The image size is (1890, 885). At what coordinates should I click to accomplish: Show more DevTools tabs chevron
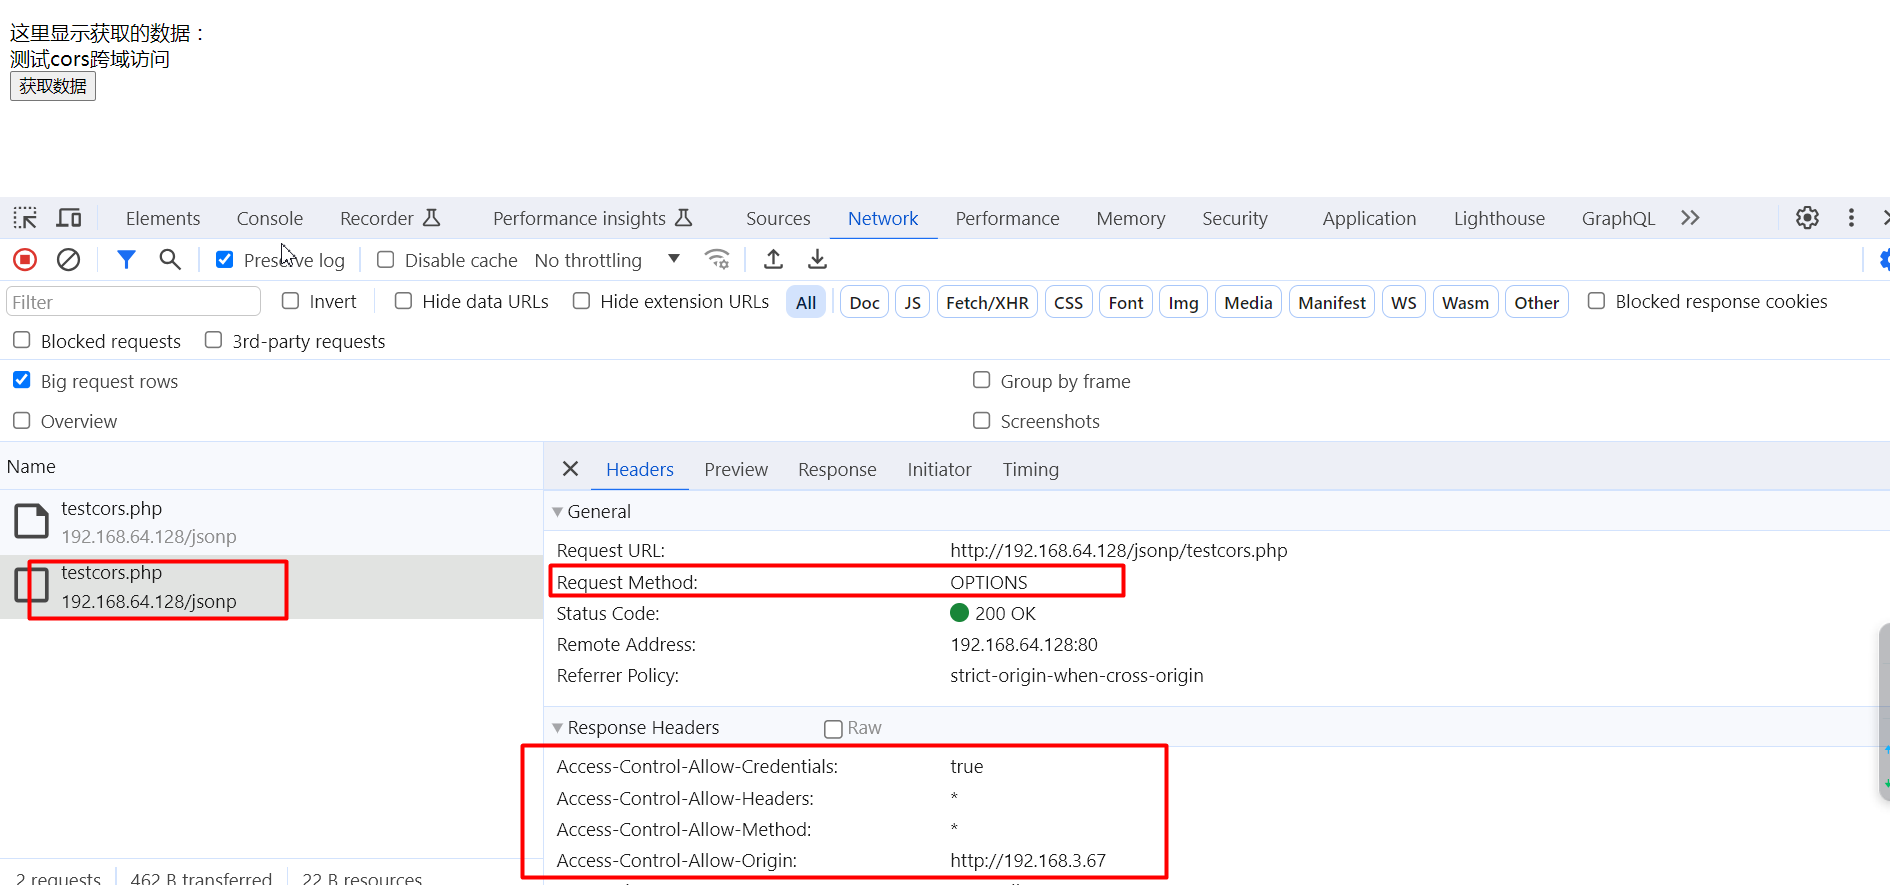pos(1690,218)
